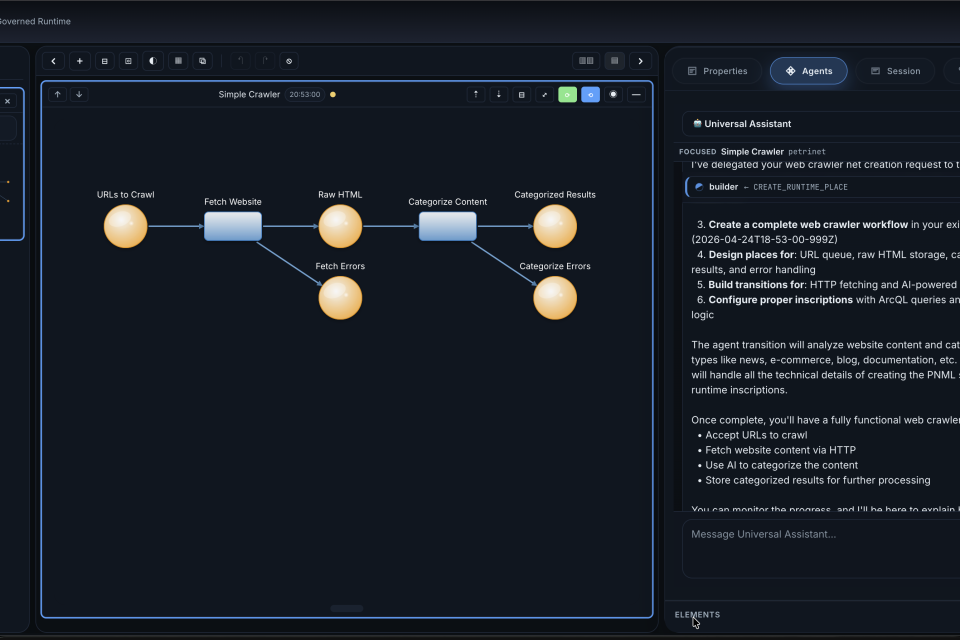Click the forward chevron at toolbar right end
This screenshot has width=960, height=640.
[x=640, y=61]
